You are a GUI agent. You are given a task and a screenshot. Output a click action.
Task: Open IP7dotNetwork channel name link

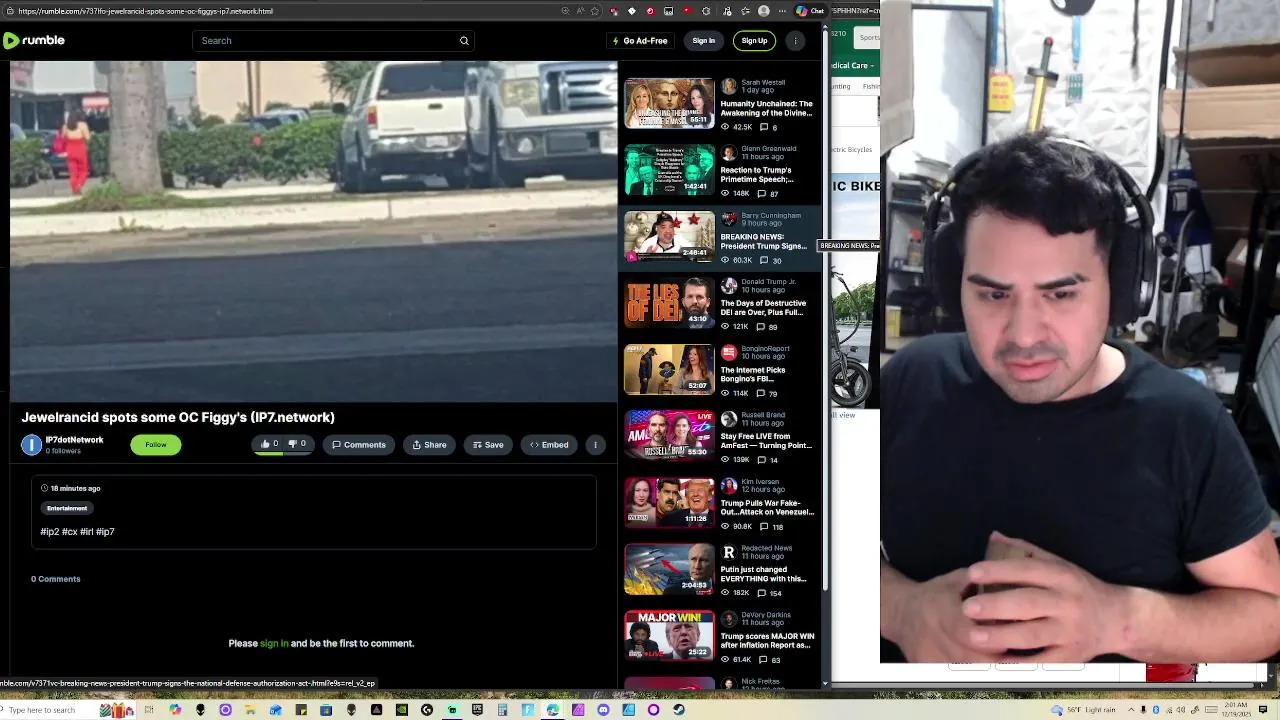[x=74, y=440]
